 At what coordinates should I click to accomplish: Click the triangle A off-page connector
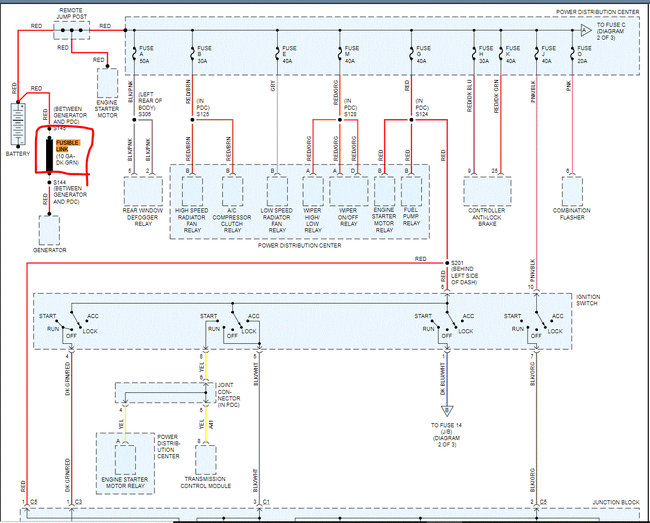pos(585,31)
